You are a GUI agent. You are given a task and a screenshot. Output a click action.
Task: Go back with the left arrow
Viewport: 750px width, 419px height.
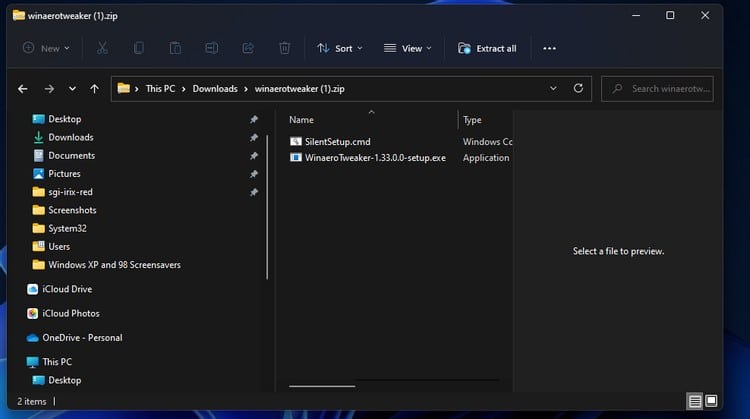22,89
